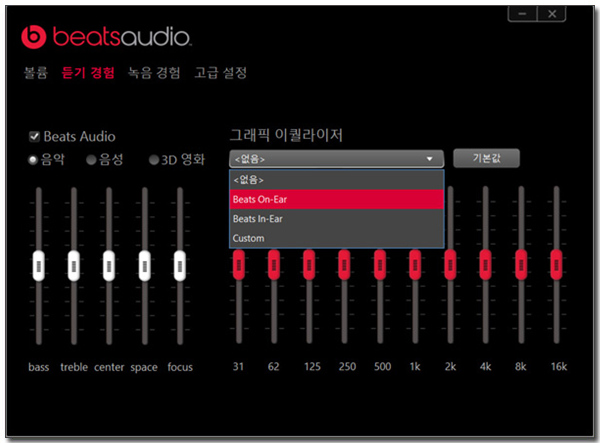This screenshot has height=443, width=600.
Task: Click the 250 Hz equalizer handle
Action: click(344, 264)
